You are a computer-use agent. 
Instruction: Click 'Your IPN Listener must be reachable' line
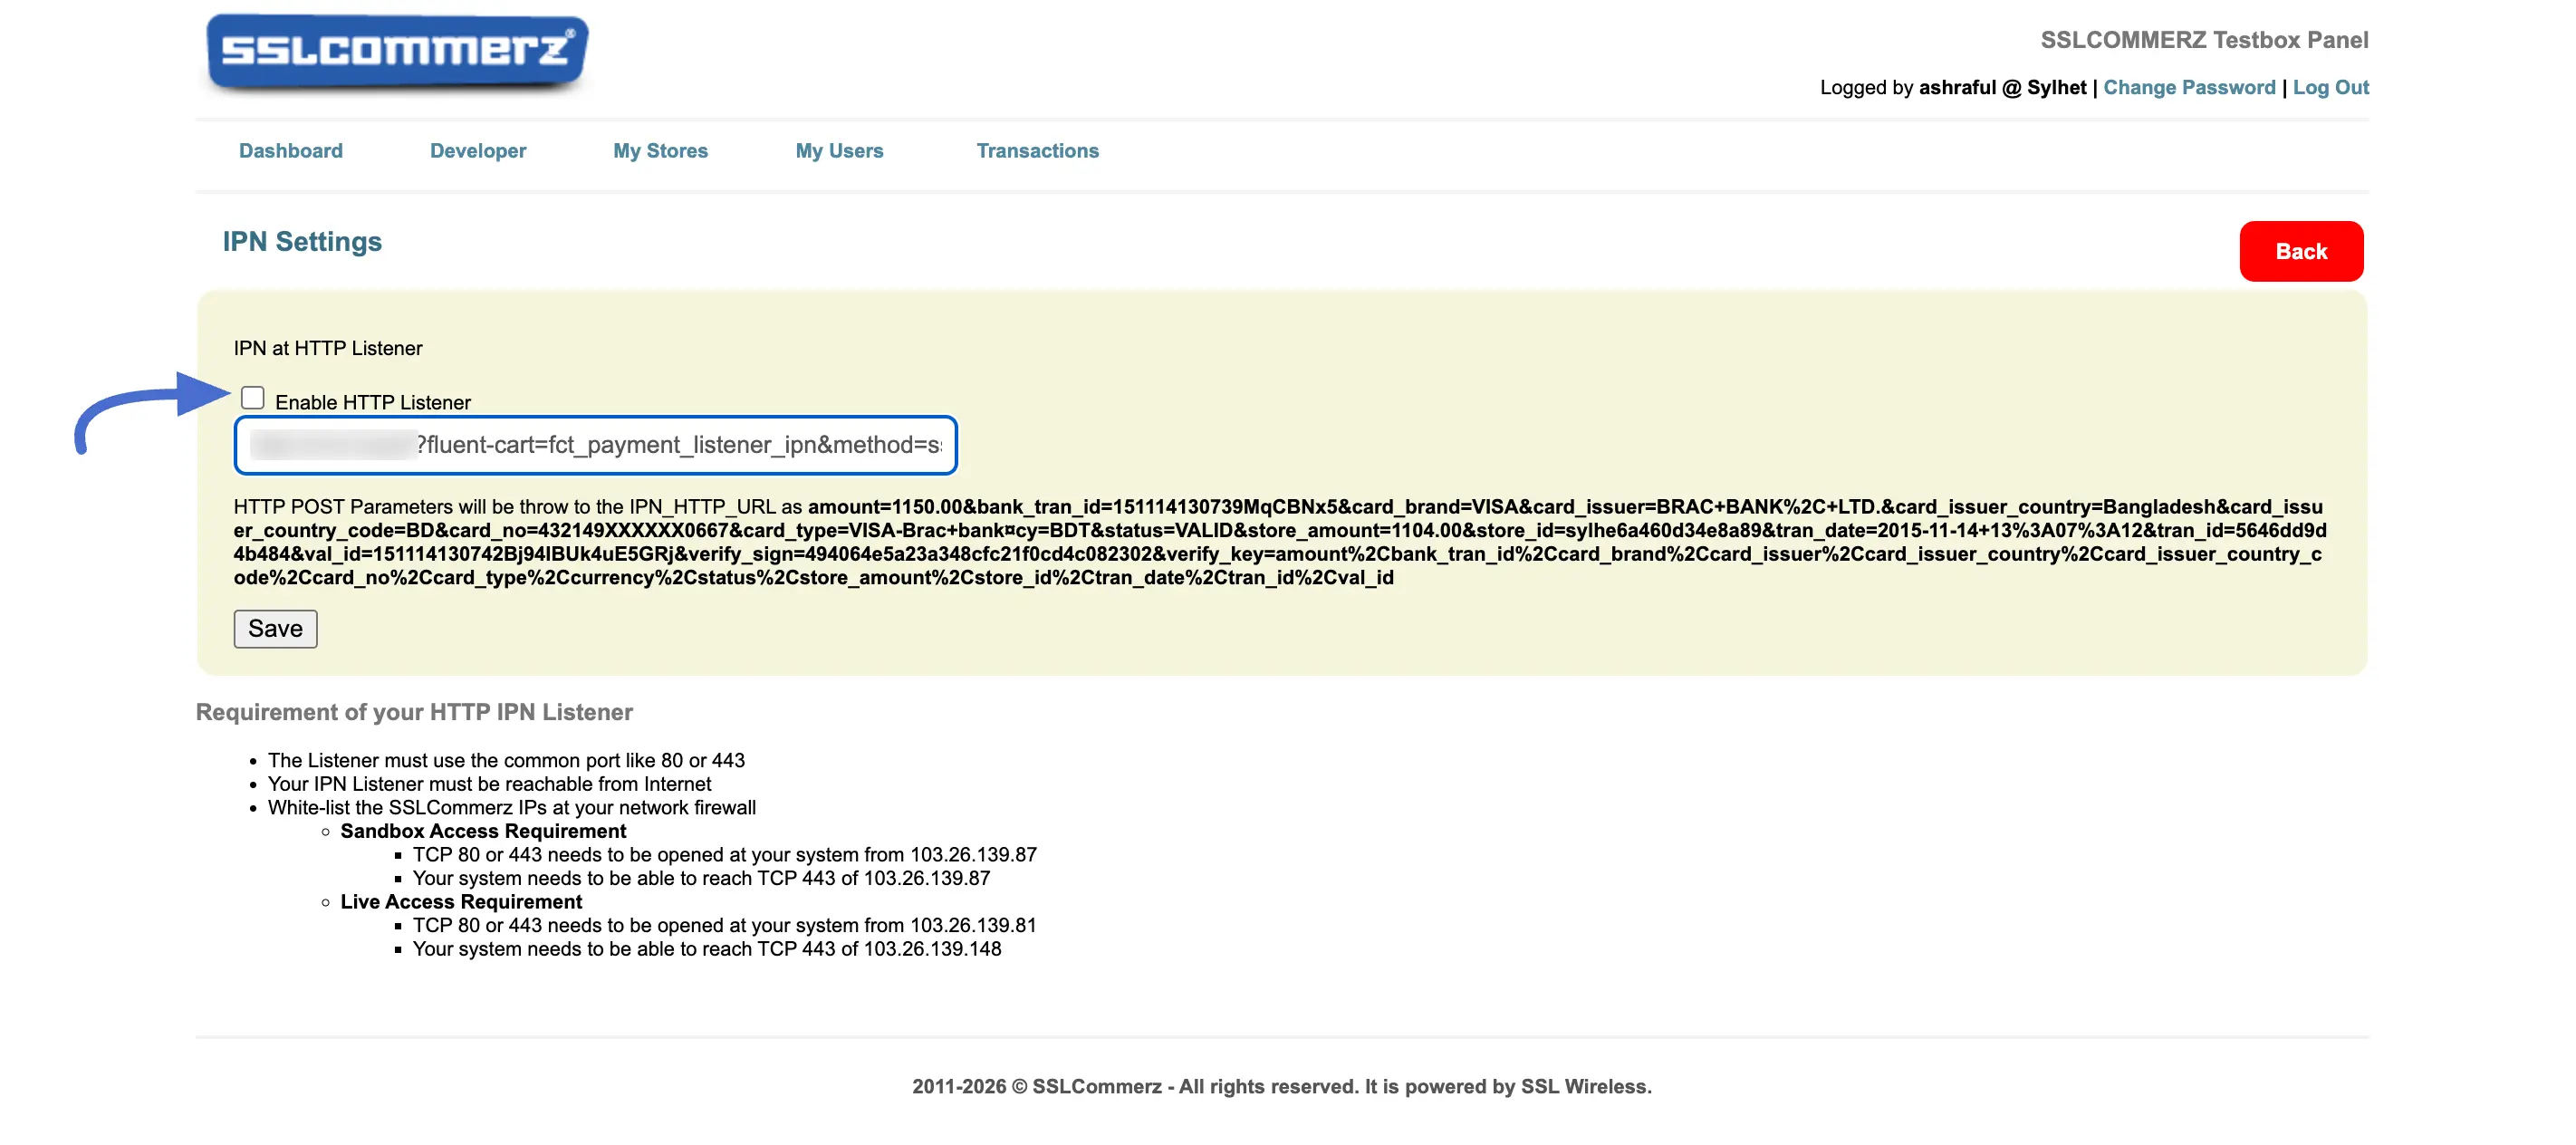[x=489, y=784]
